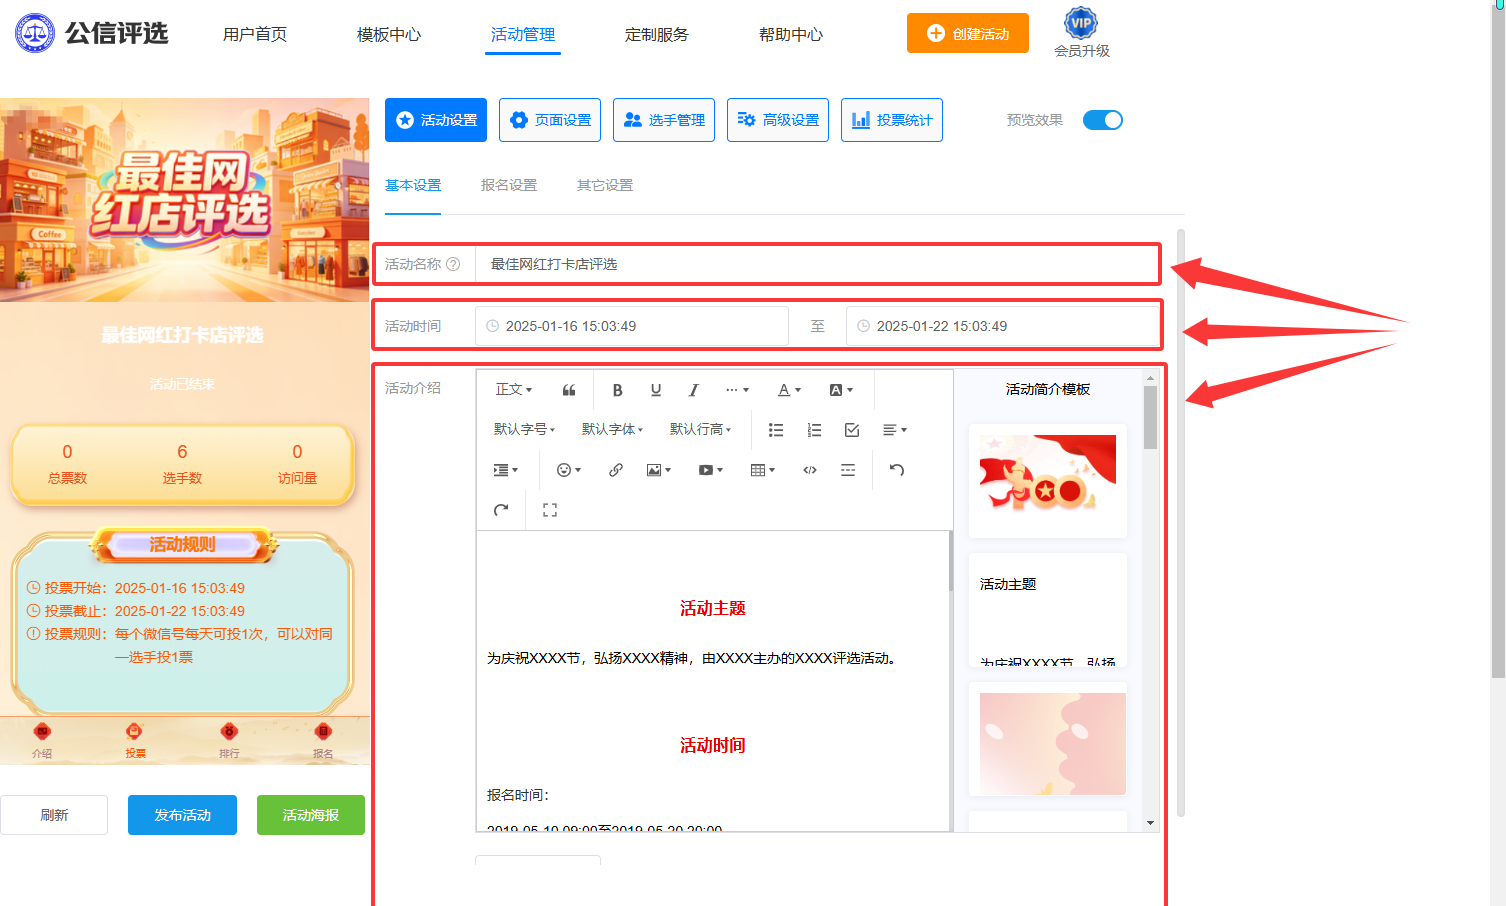The height and width of the screenshot is (906, 1506).
Task: Open the font color dropdown
Action: (x=789, y=390)
